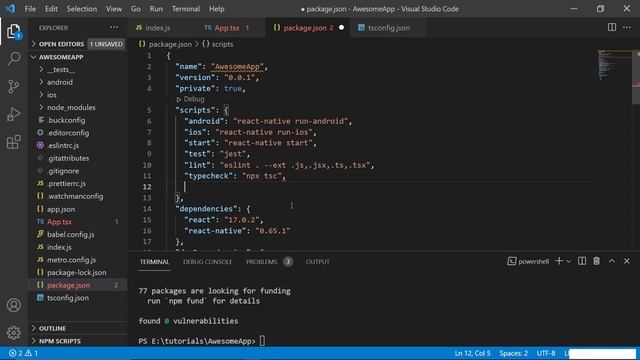Viewport: 640px width, 360px height.
Task: Open the Explorer view in activity bar
Action: 13,31
